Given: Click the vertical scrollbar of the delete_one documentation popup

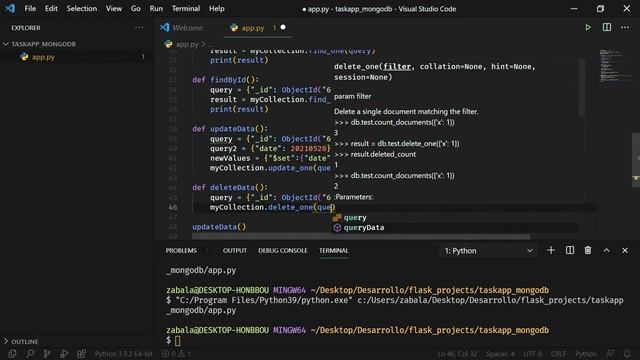Looking at the screenshot, I should [581, 87].
